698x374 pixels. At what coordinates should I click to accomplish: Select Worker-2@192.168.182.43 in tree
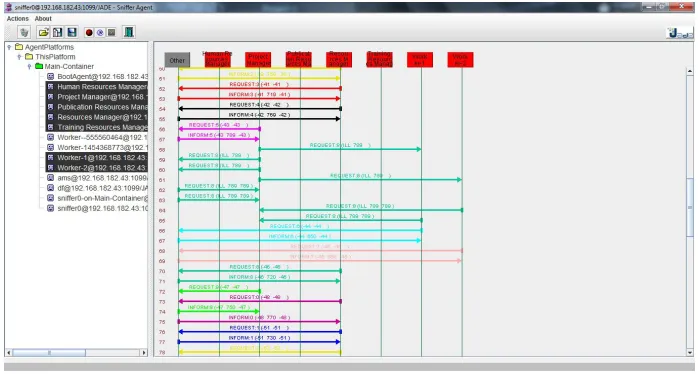pos(97,168)
